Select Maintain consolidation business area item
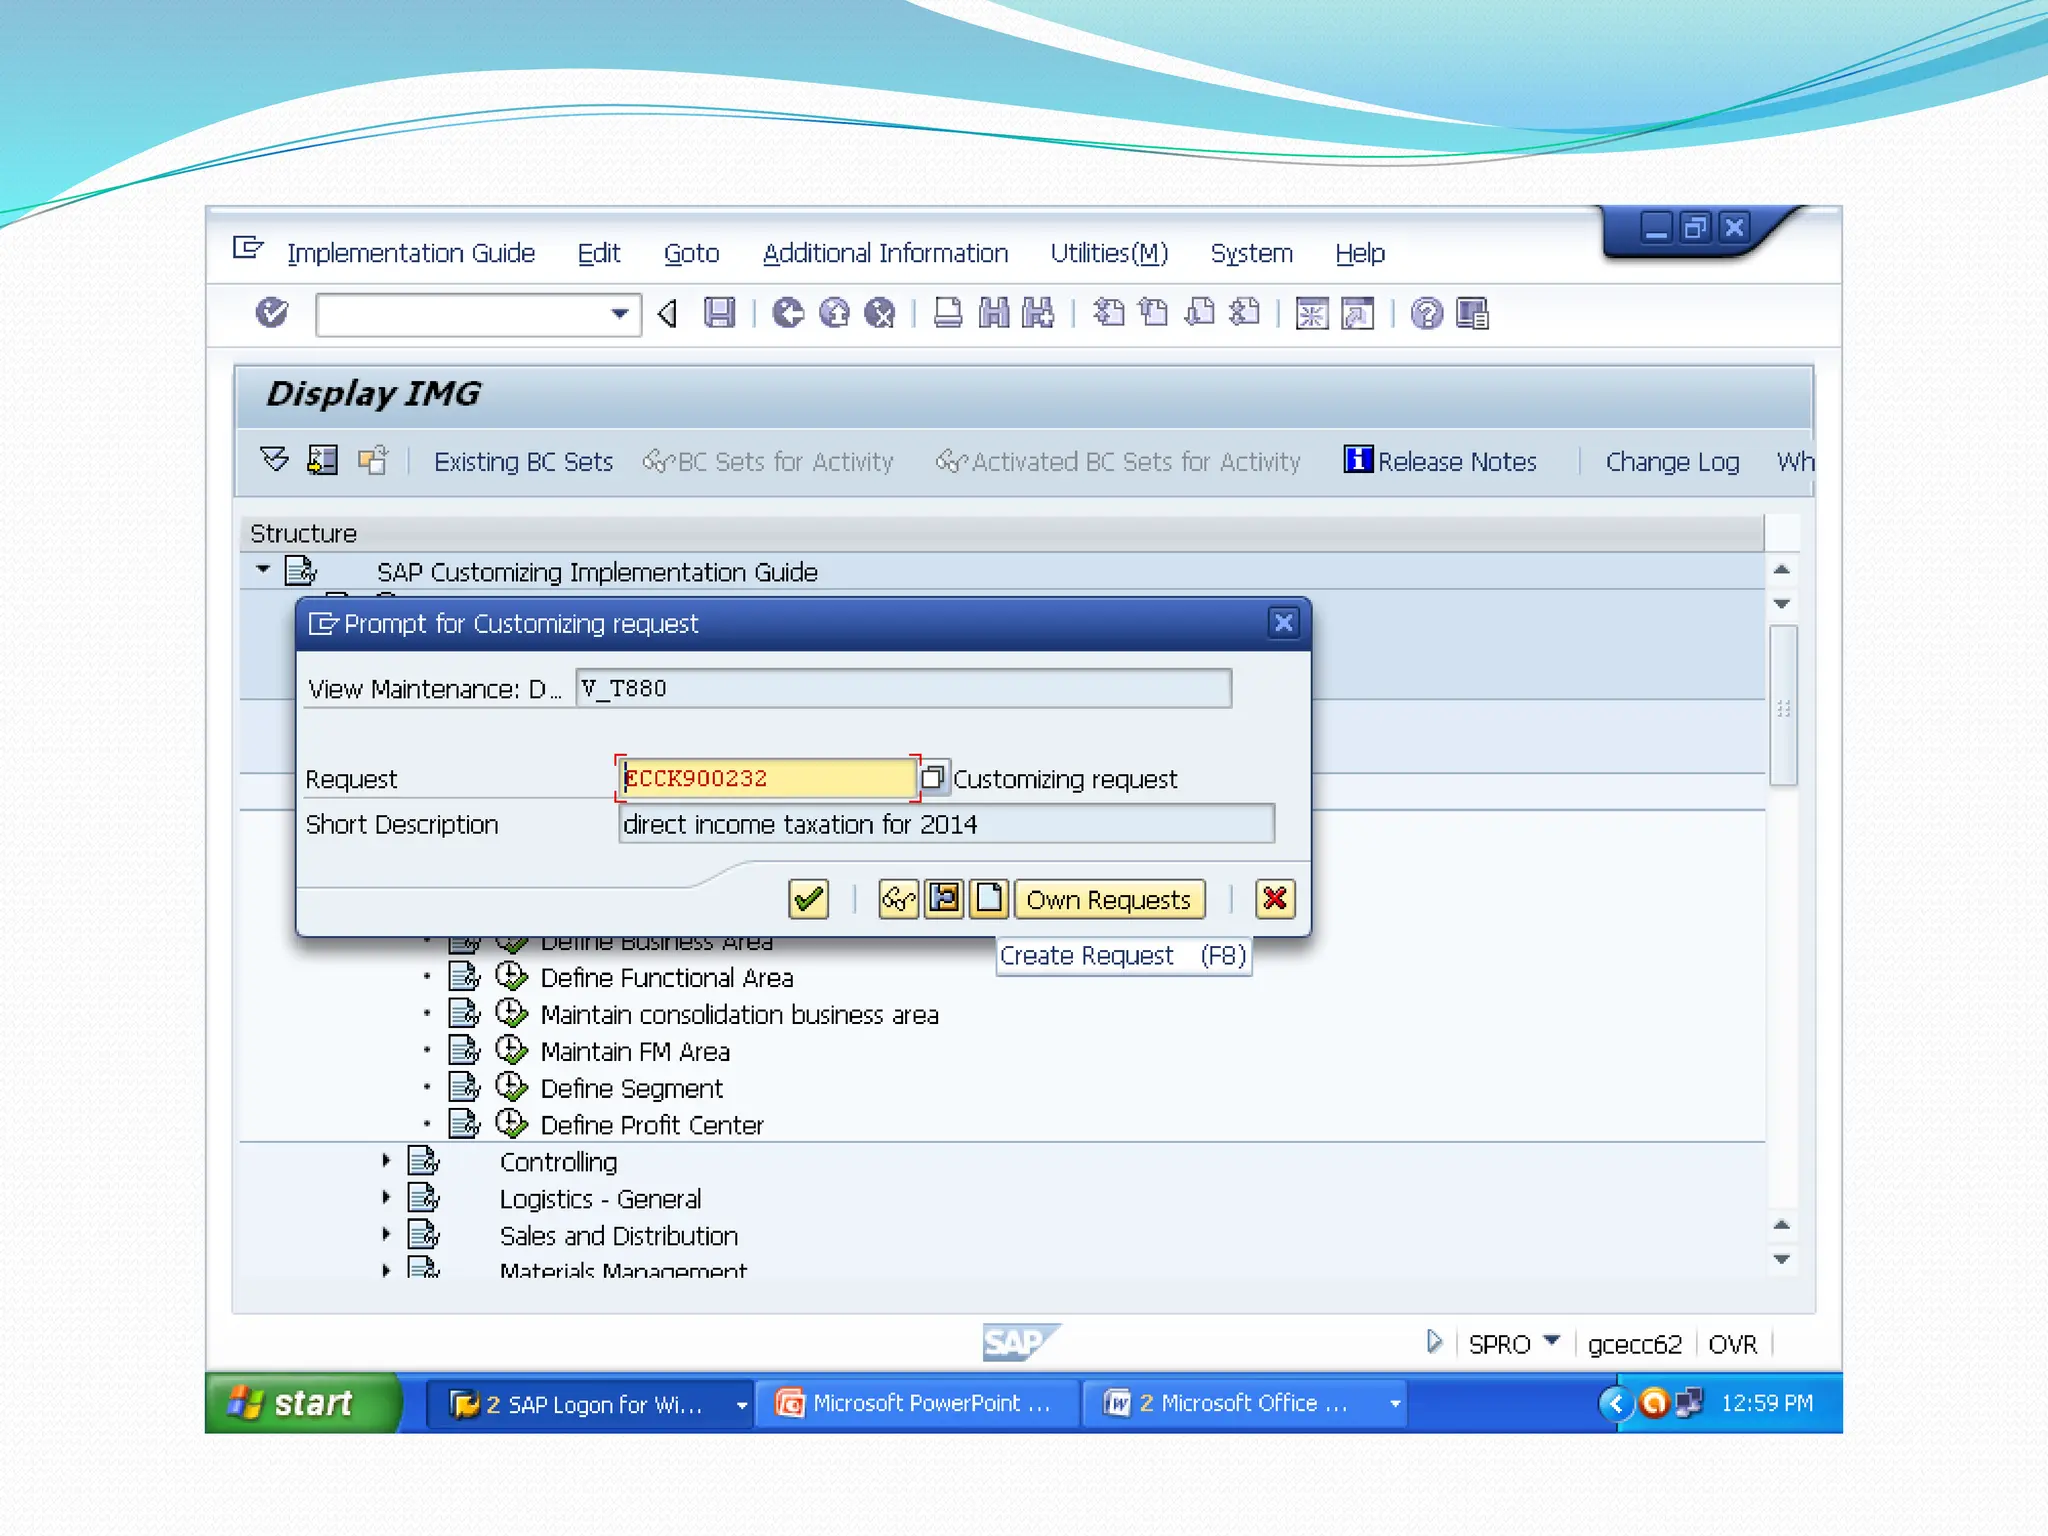The image size is (2048, 1536). click(x=739, y=1014)
